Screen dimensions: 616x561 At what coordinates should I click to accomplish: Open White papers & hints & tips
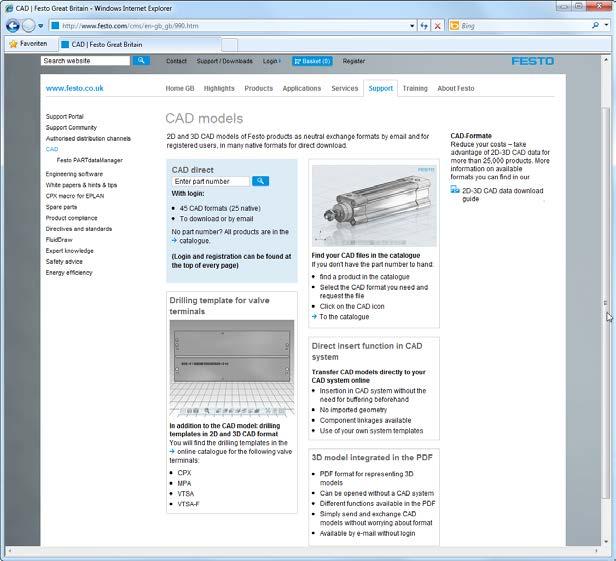(x=81, y=185)
